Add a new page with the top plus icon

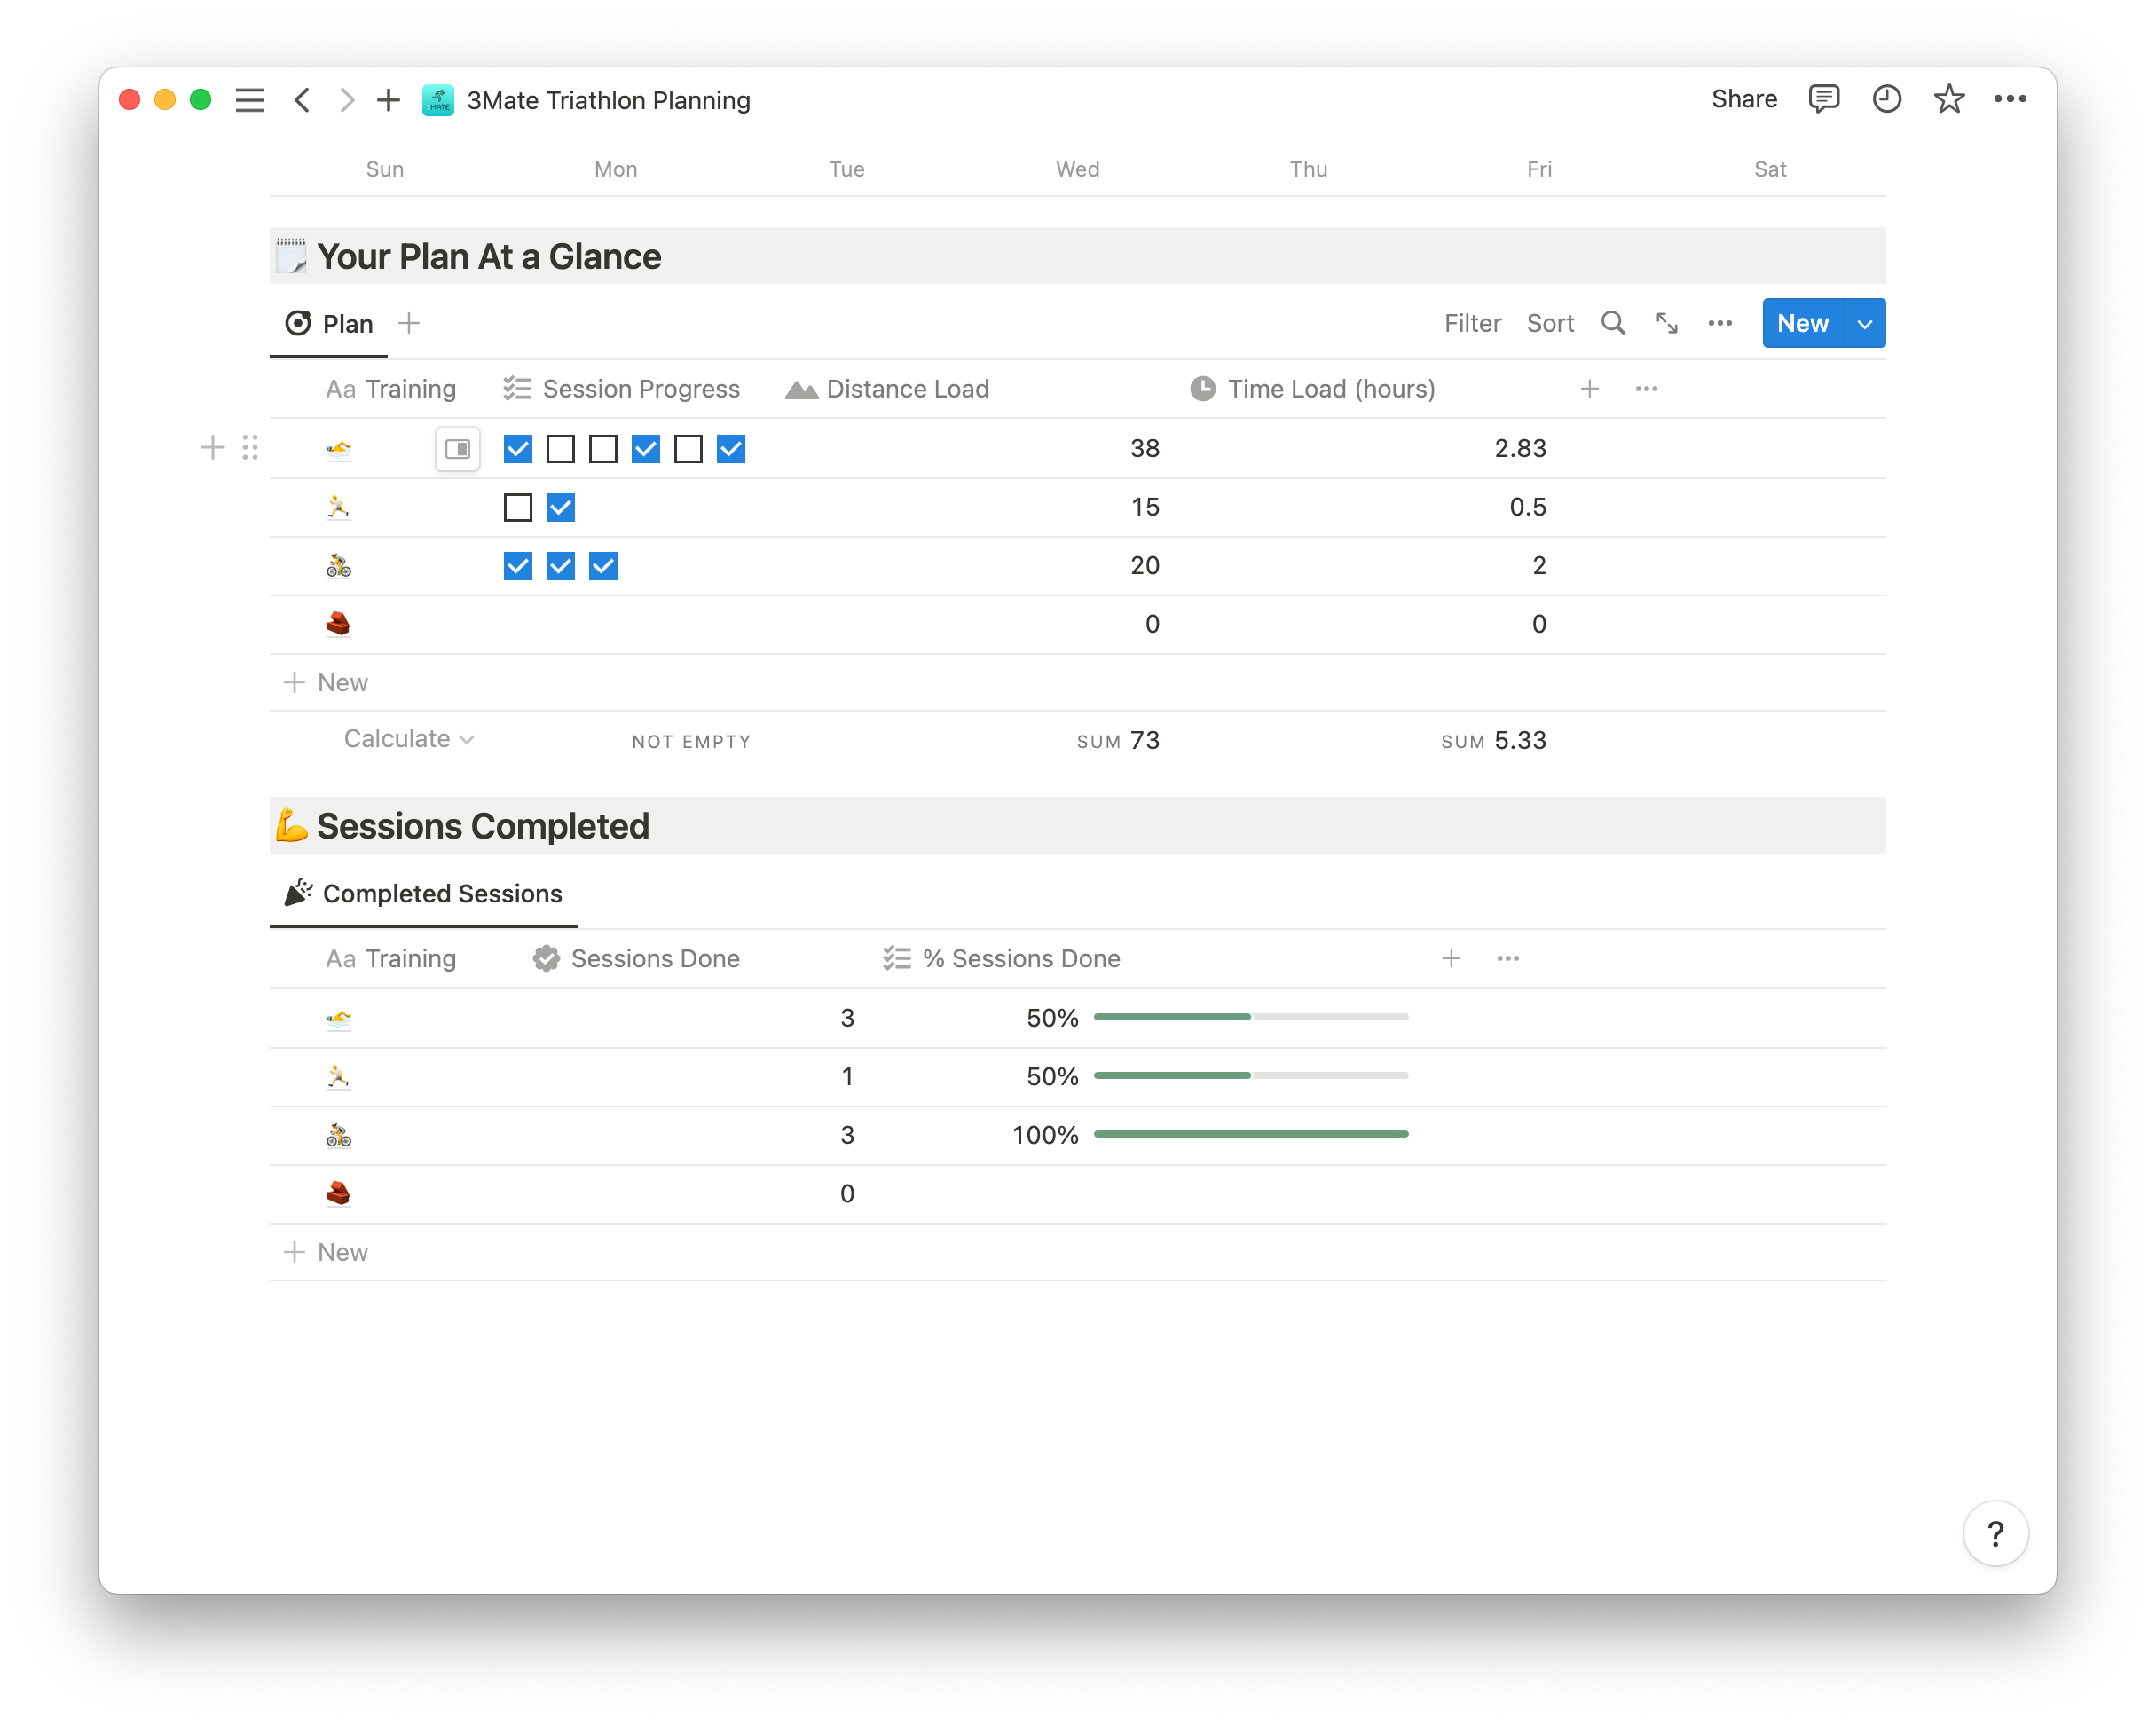(x=388, y=100)
